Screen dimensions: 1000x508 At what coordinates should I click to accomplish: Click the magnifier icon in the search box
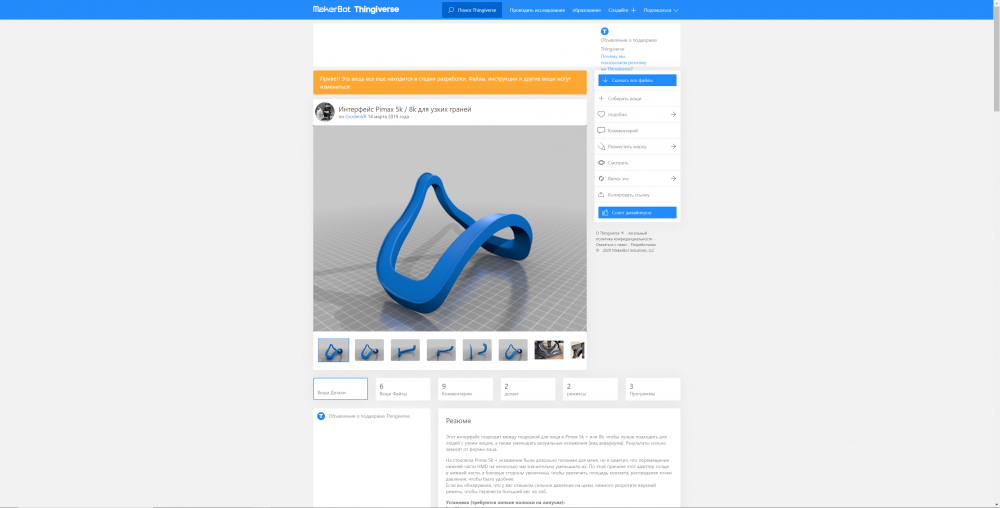(x=451, y=10)
